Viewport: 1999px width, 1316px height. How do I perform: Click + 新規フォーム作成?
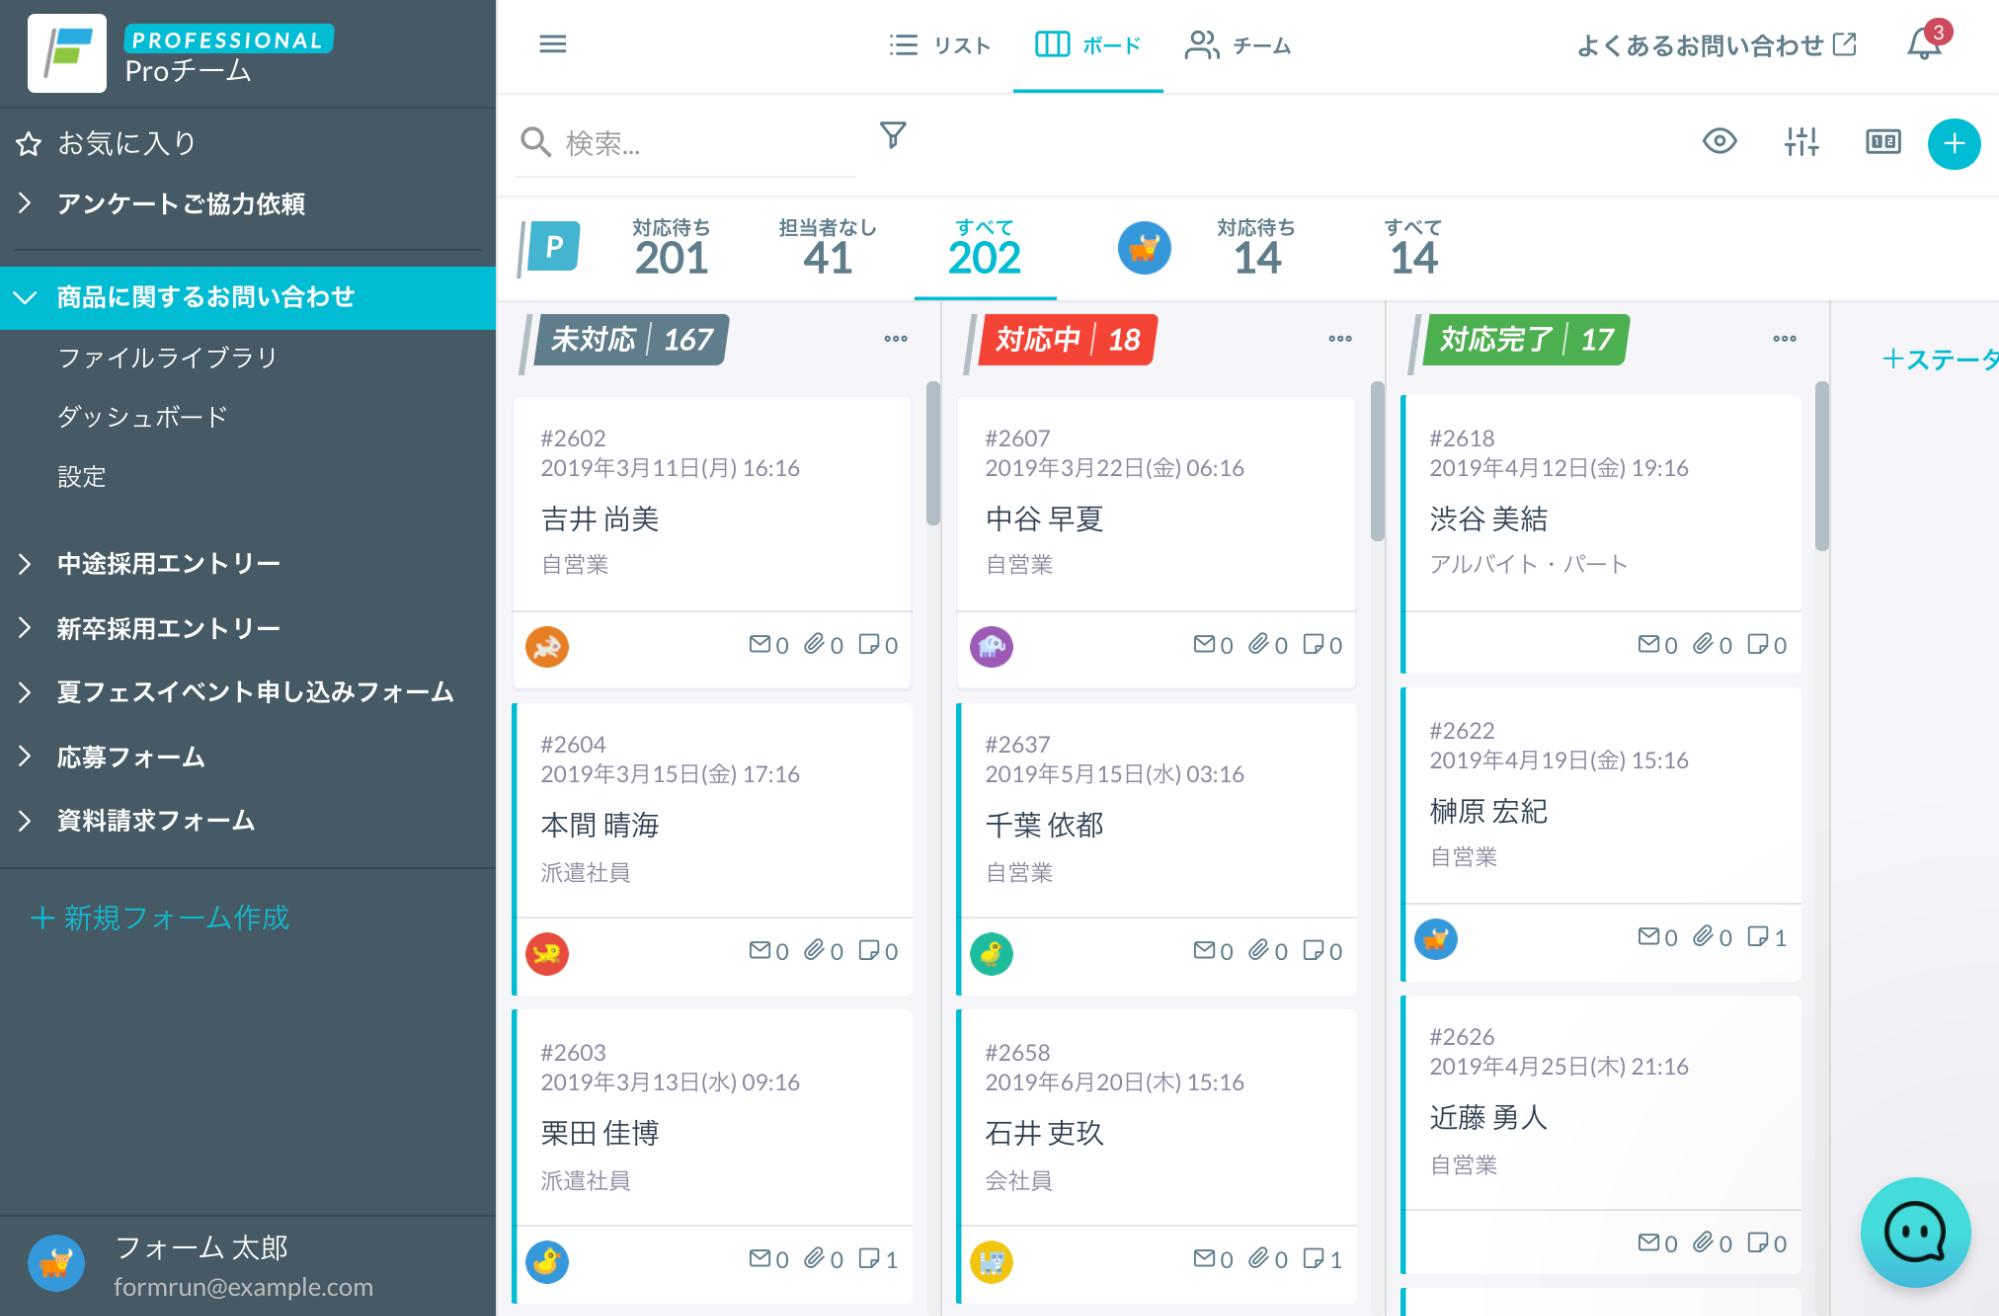pyautogui.click(x=160, y=917)
